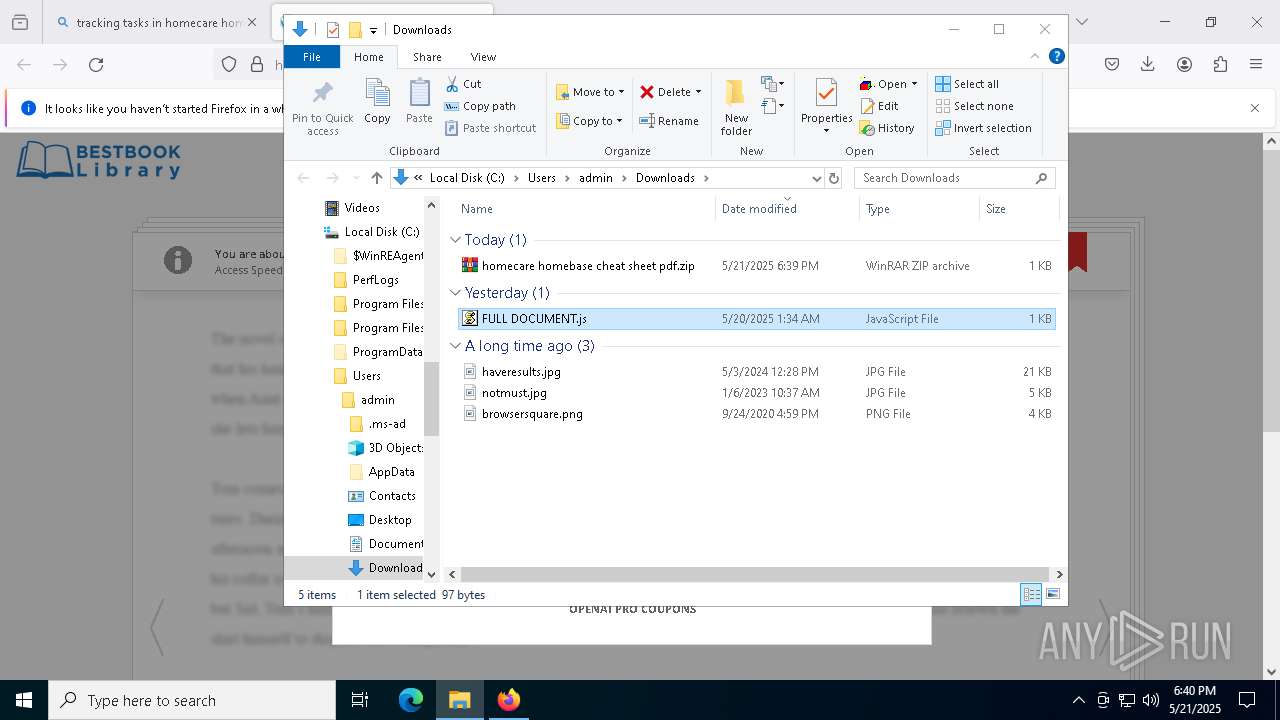
Task: Click Users in address breadcrumb
Action: [x=541, y=178]
